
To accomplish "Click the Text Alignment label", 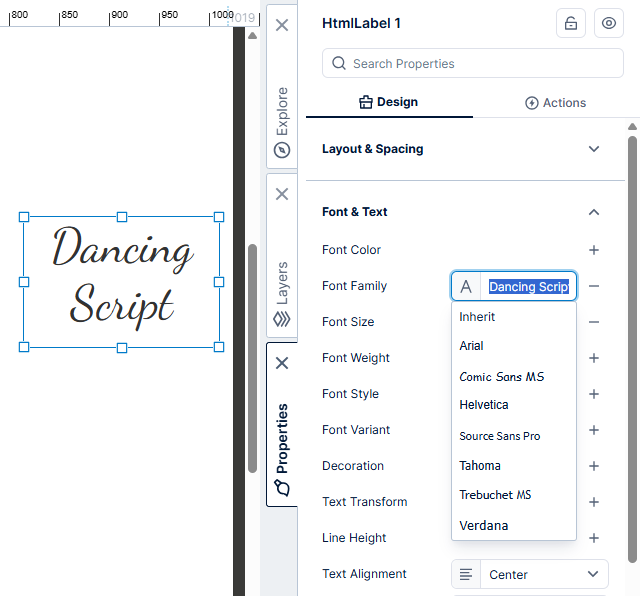I will click(x=364, y=574).
